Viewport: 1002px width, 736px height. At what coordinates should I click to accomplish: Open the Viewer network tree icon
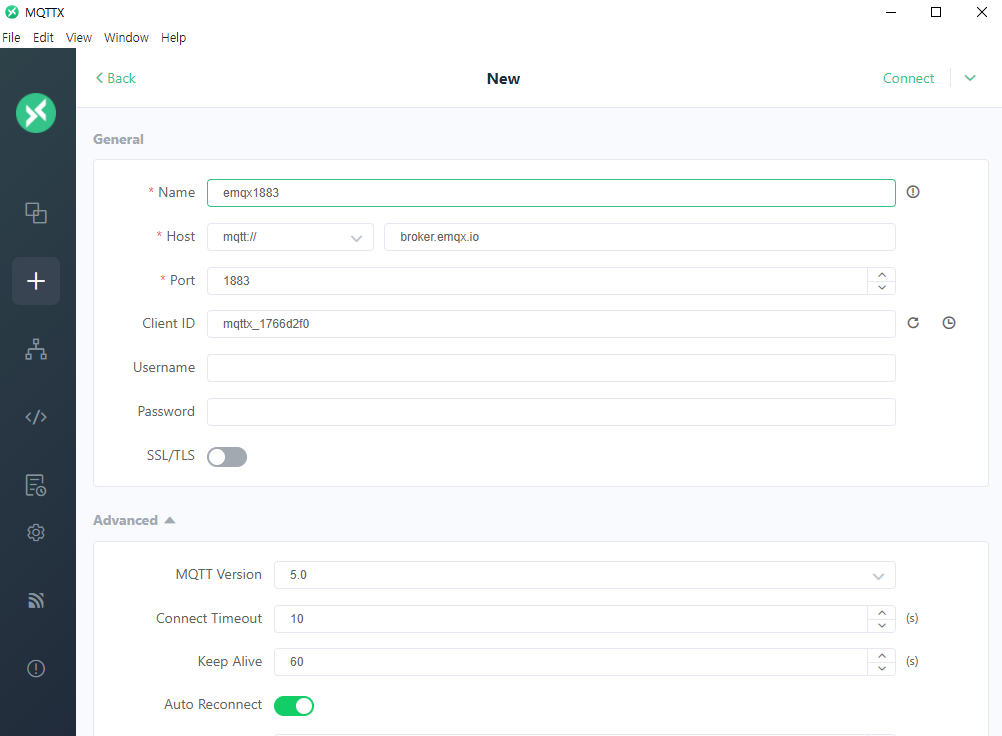(x=36, y=349)
